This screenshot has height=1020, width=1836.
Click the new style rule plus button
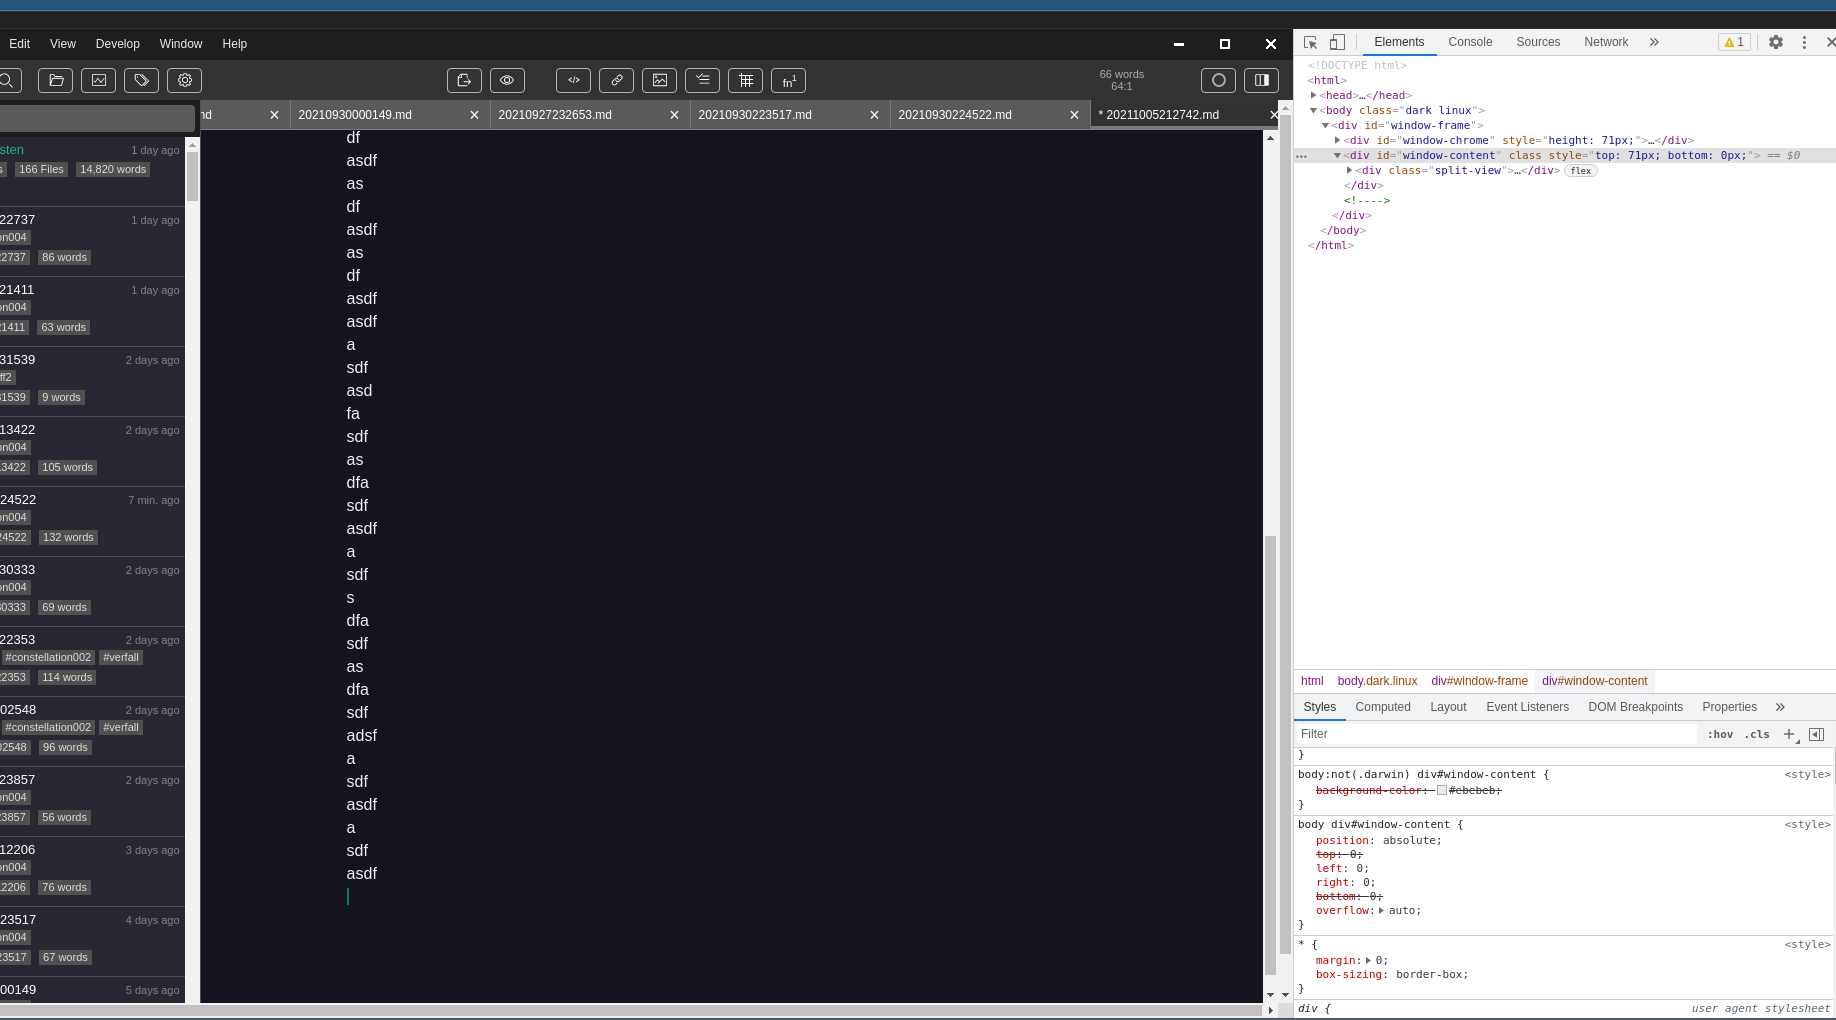pyautogui.click(x=1789, y=734)
